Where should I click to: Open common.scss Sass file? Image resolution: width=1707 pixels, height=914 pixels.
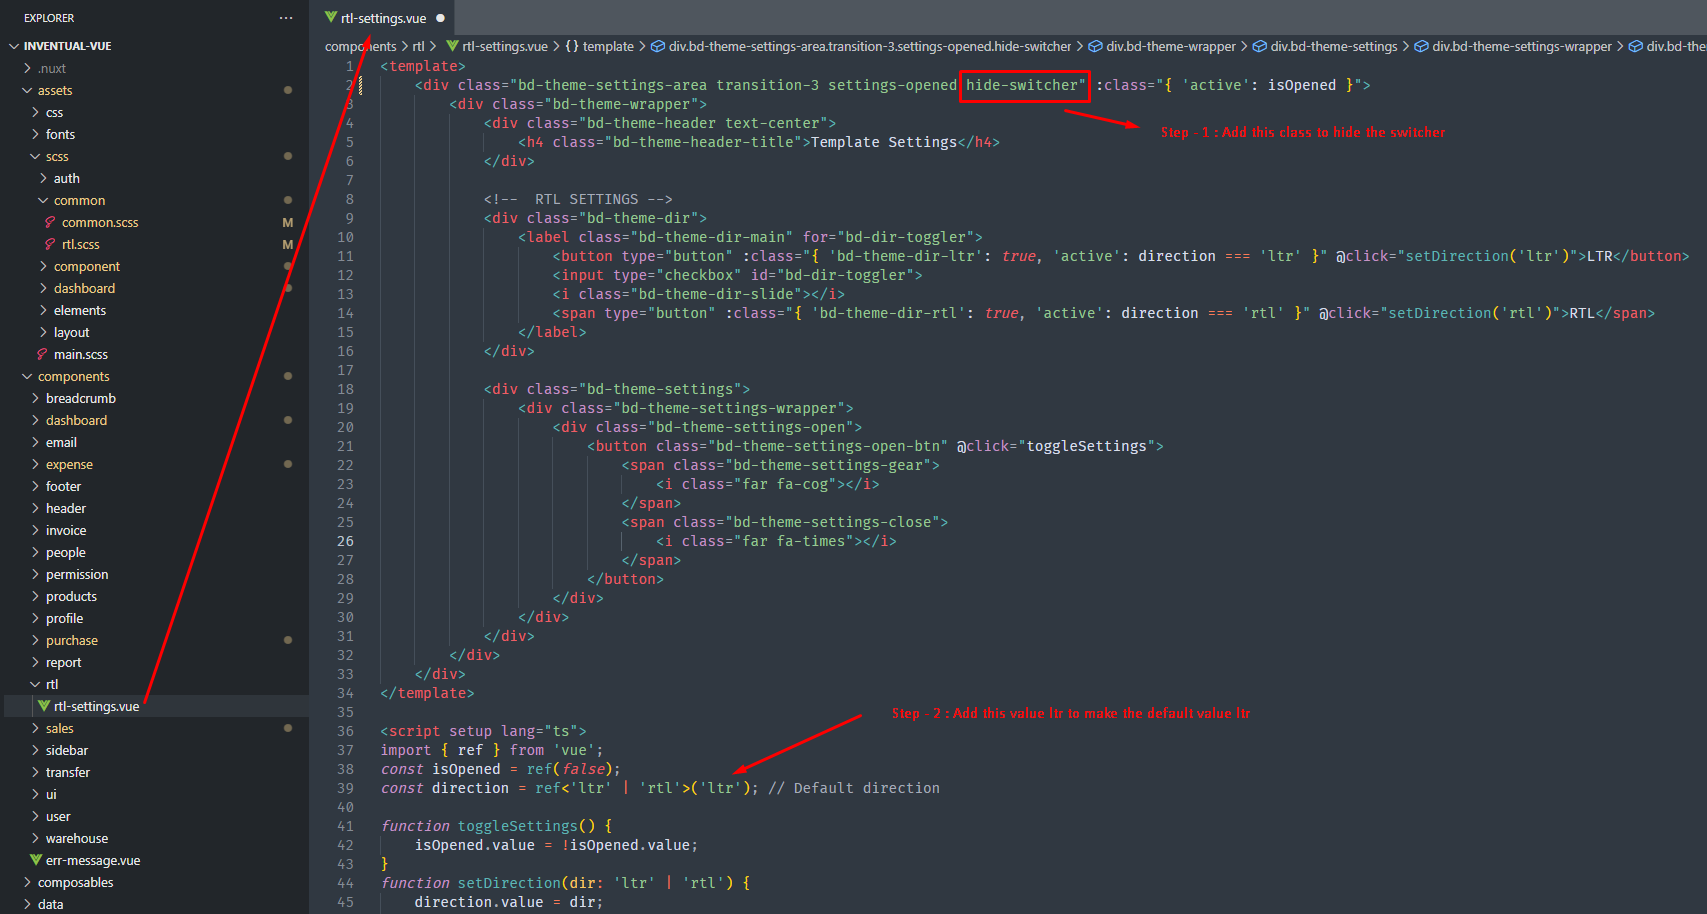click(x=100, y=222)
